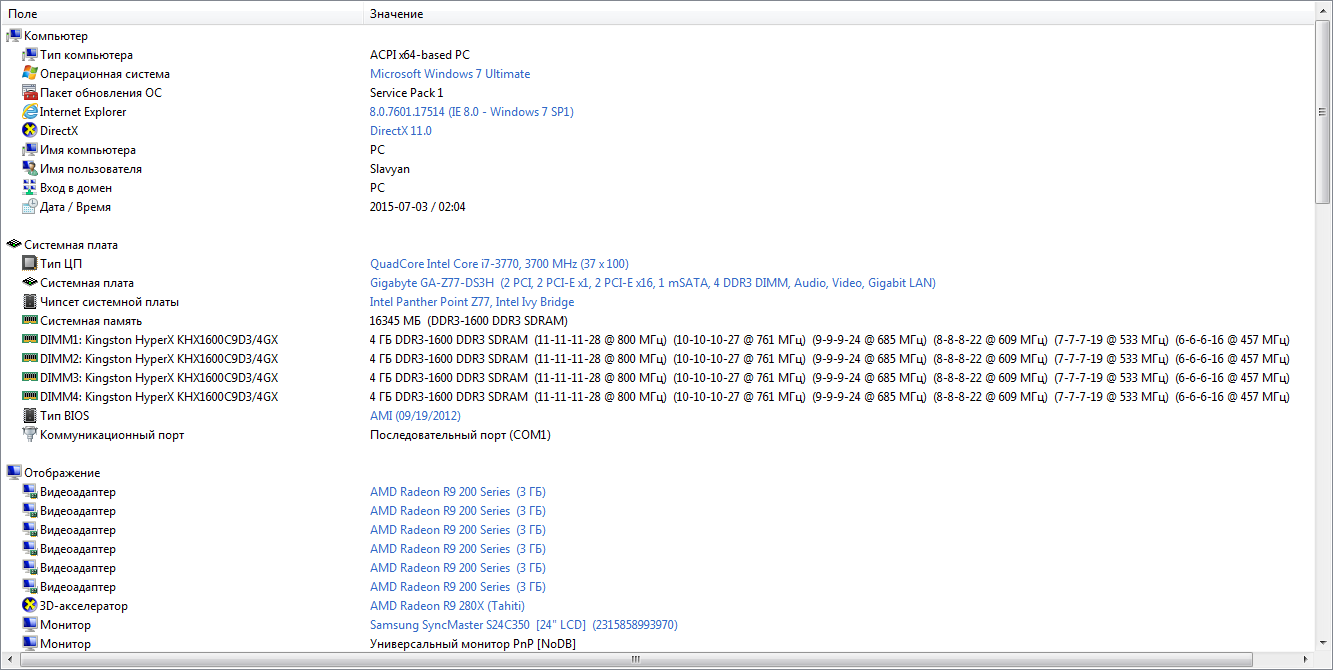Open the 8.0.7601.17514 Internet Explorer version link

[472, 112]
